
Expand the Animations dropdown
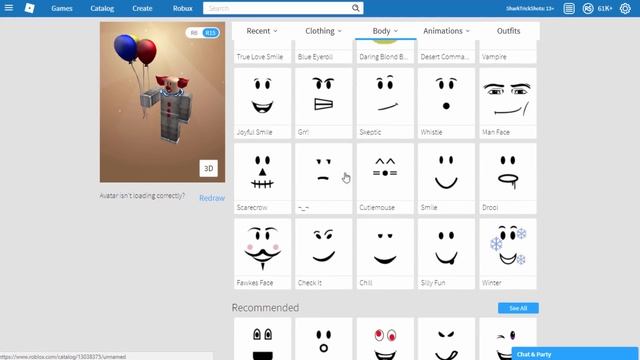(447, 31)
